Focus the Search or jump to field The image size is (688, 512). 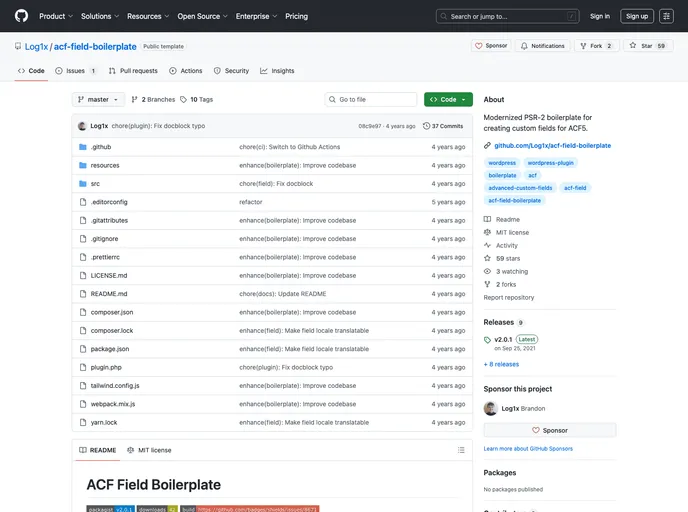click(x=508, y=16)
